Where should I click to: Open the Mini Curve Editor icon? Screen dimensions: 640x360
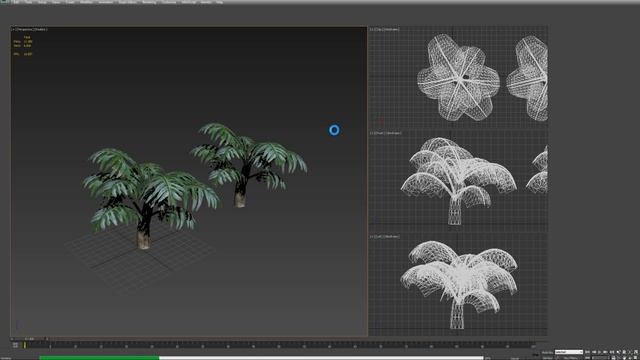[15, 345]
